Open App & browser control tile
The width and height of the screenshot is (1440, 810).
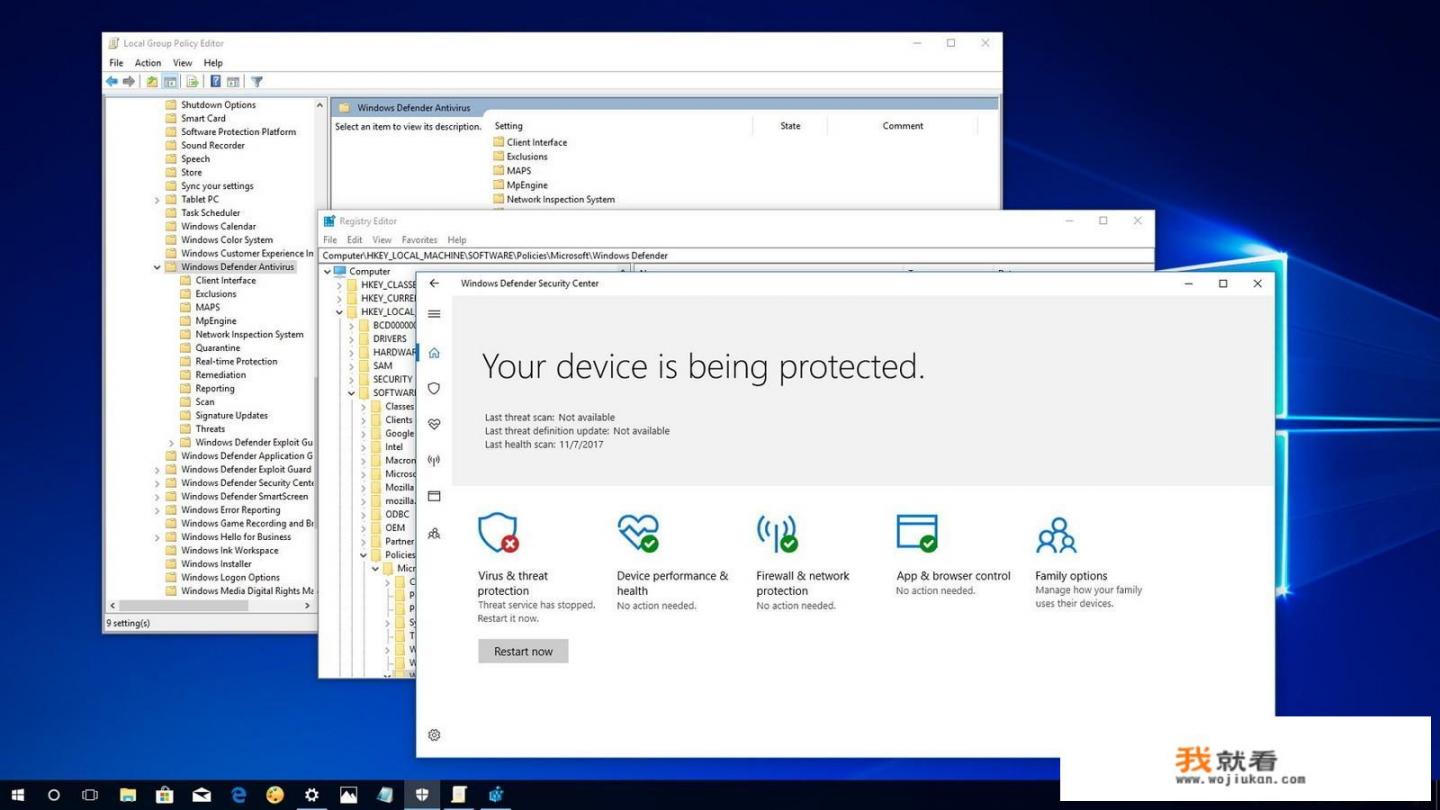click(953, 554)
